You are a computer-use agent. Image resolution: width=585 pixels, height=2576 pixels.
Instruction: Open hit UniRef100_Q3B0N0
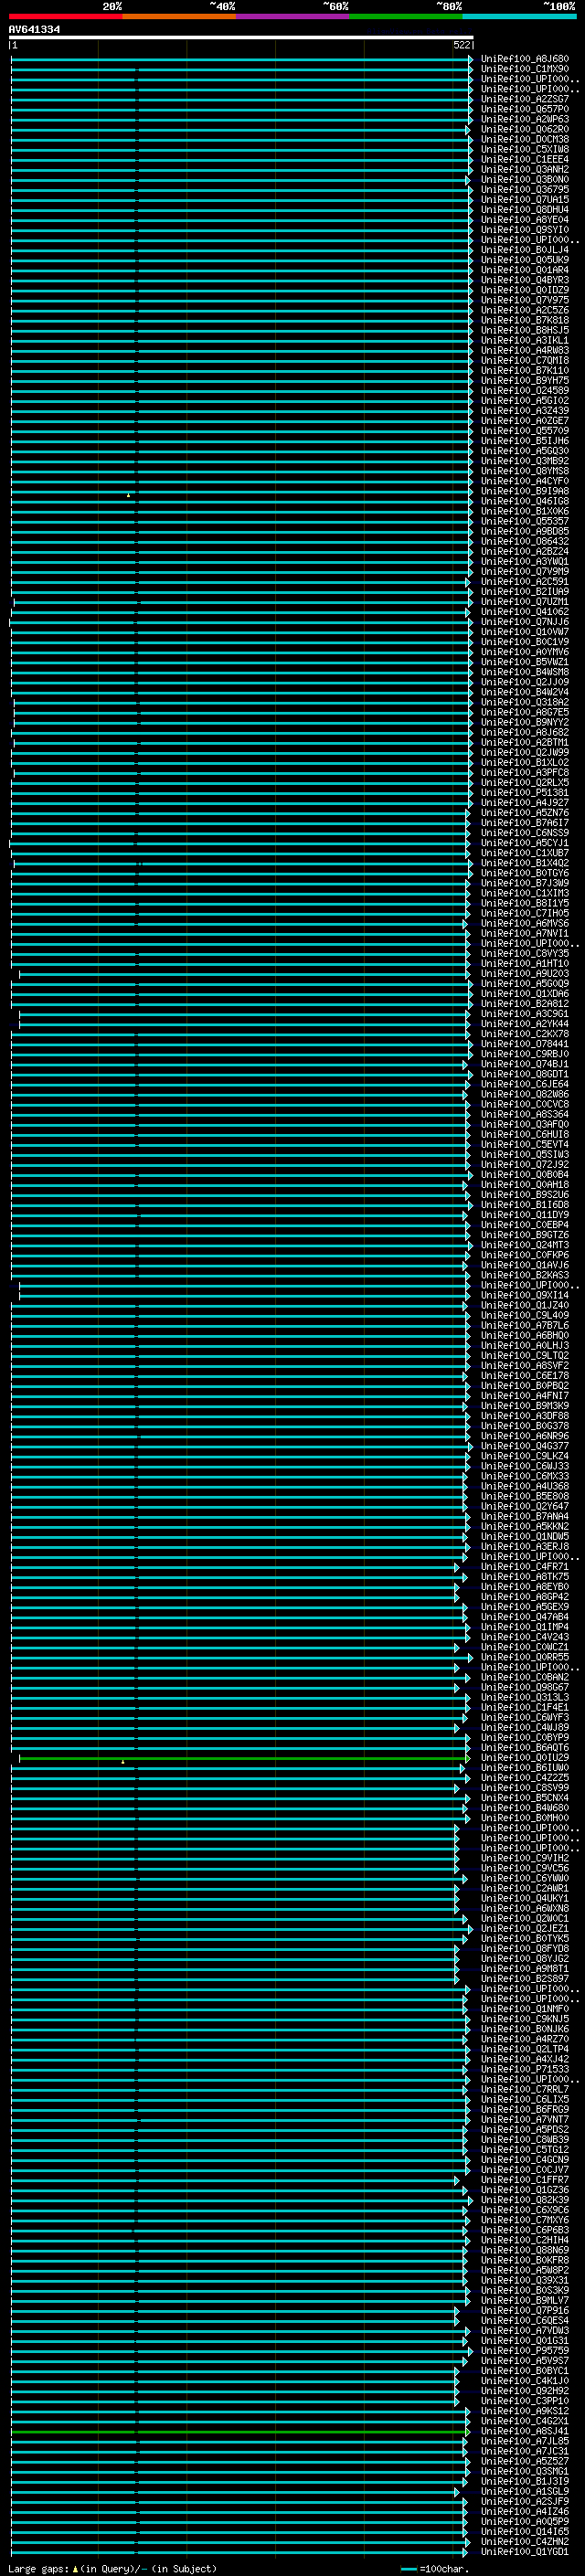pos(525,180)
